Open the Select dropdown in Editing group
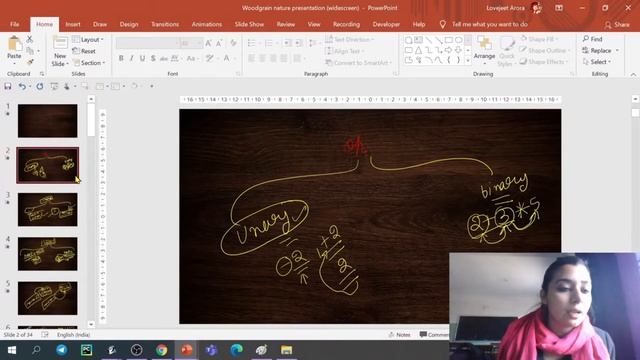Image resolution: width=640 pixels, height=360 pixels. [597, 62]
